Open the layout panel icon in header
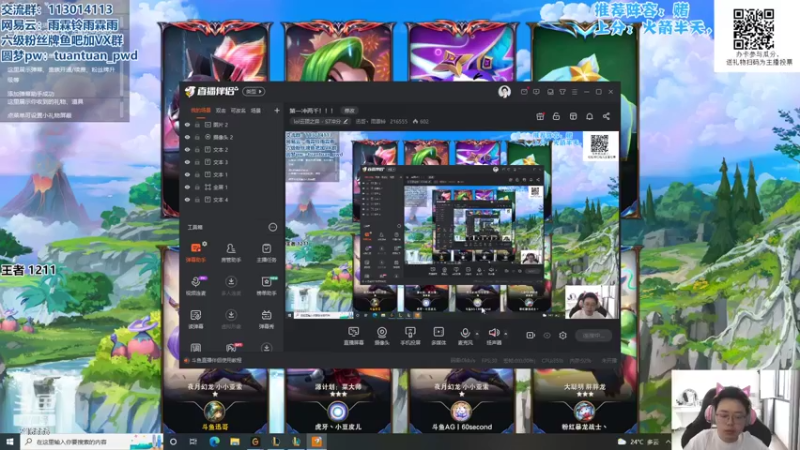The width and height of the screenshot is (800, 450). click(x=573, y=116)
